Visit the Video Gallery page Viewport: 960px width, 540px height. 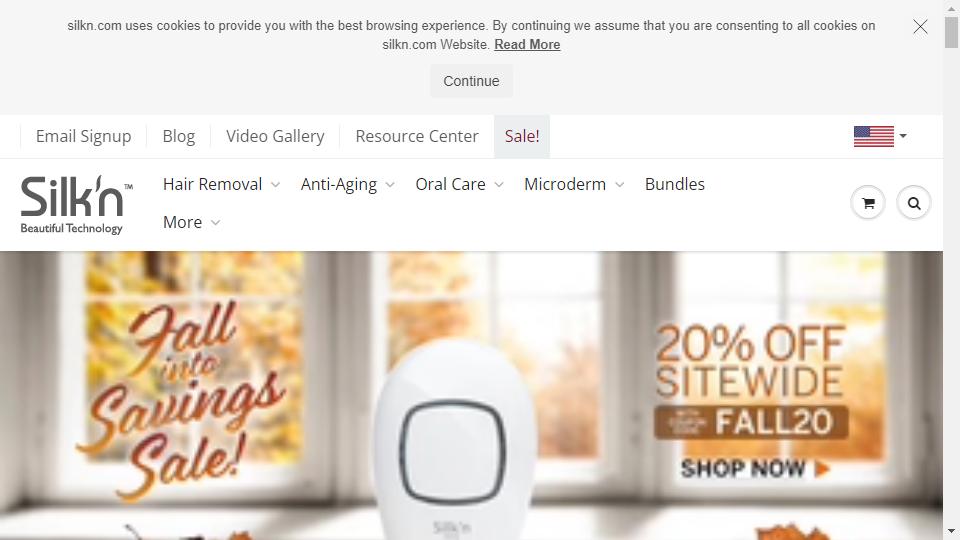coord(275,136)
